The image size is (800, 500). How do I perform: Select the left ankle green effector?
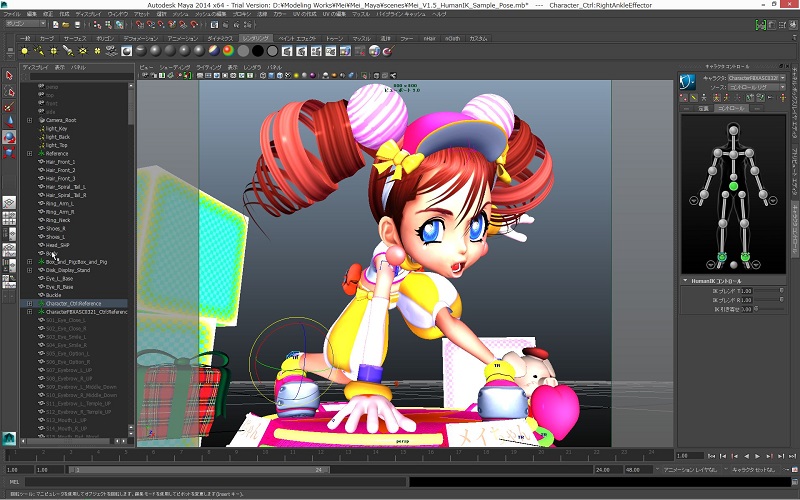click(x=745, y=256)
